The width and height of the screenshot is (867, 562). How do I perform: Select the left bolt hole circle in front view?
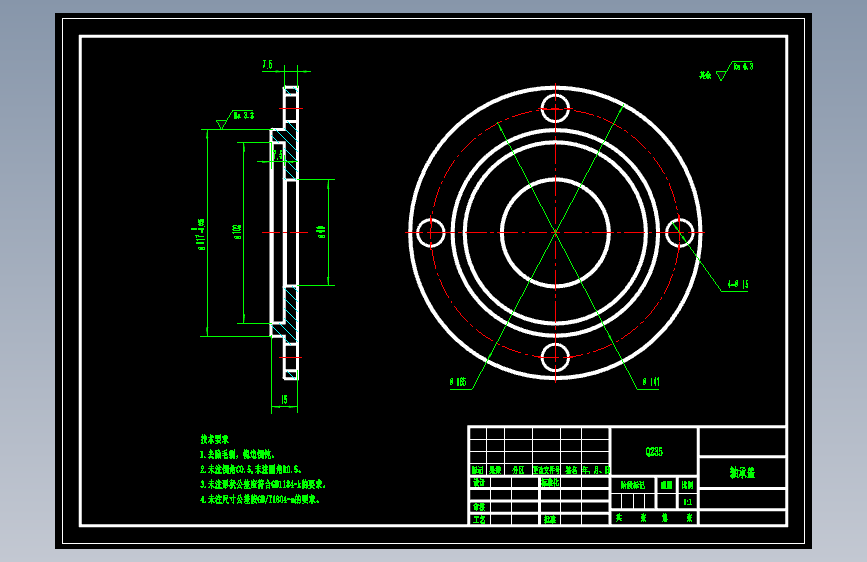click(x=430, y=232)
